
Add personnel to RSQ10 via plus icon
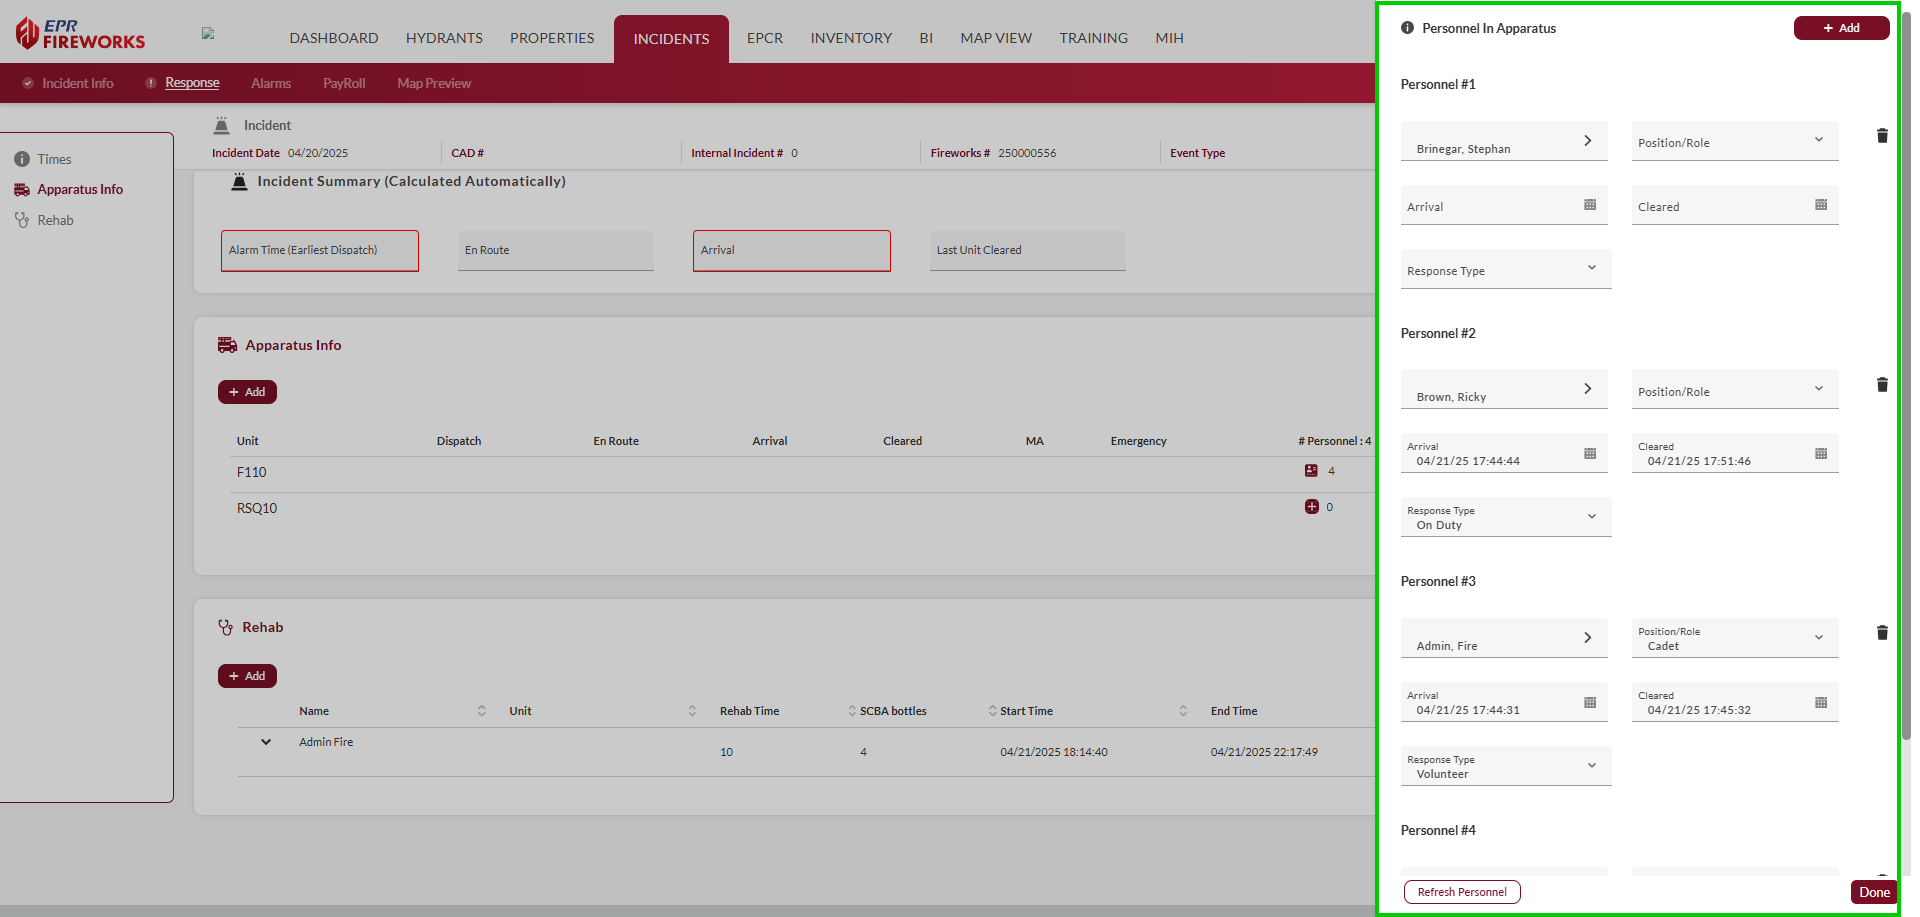click(1311, 507)
